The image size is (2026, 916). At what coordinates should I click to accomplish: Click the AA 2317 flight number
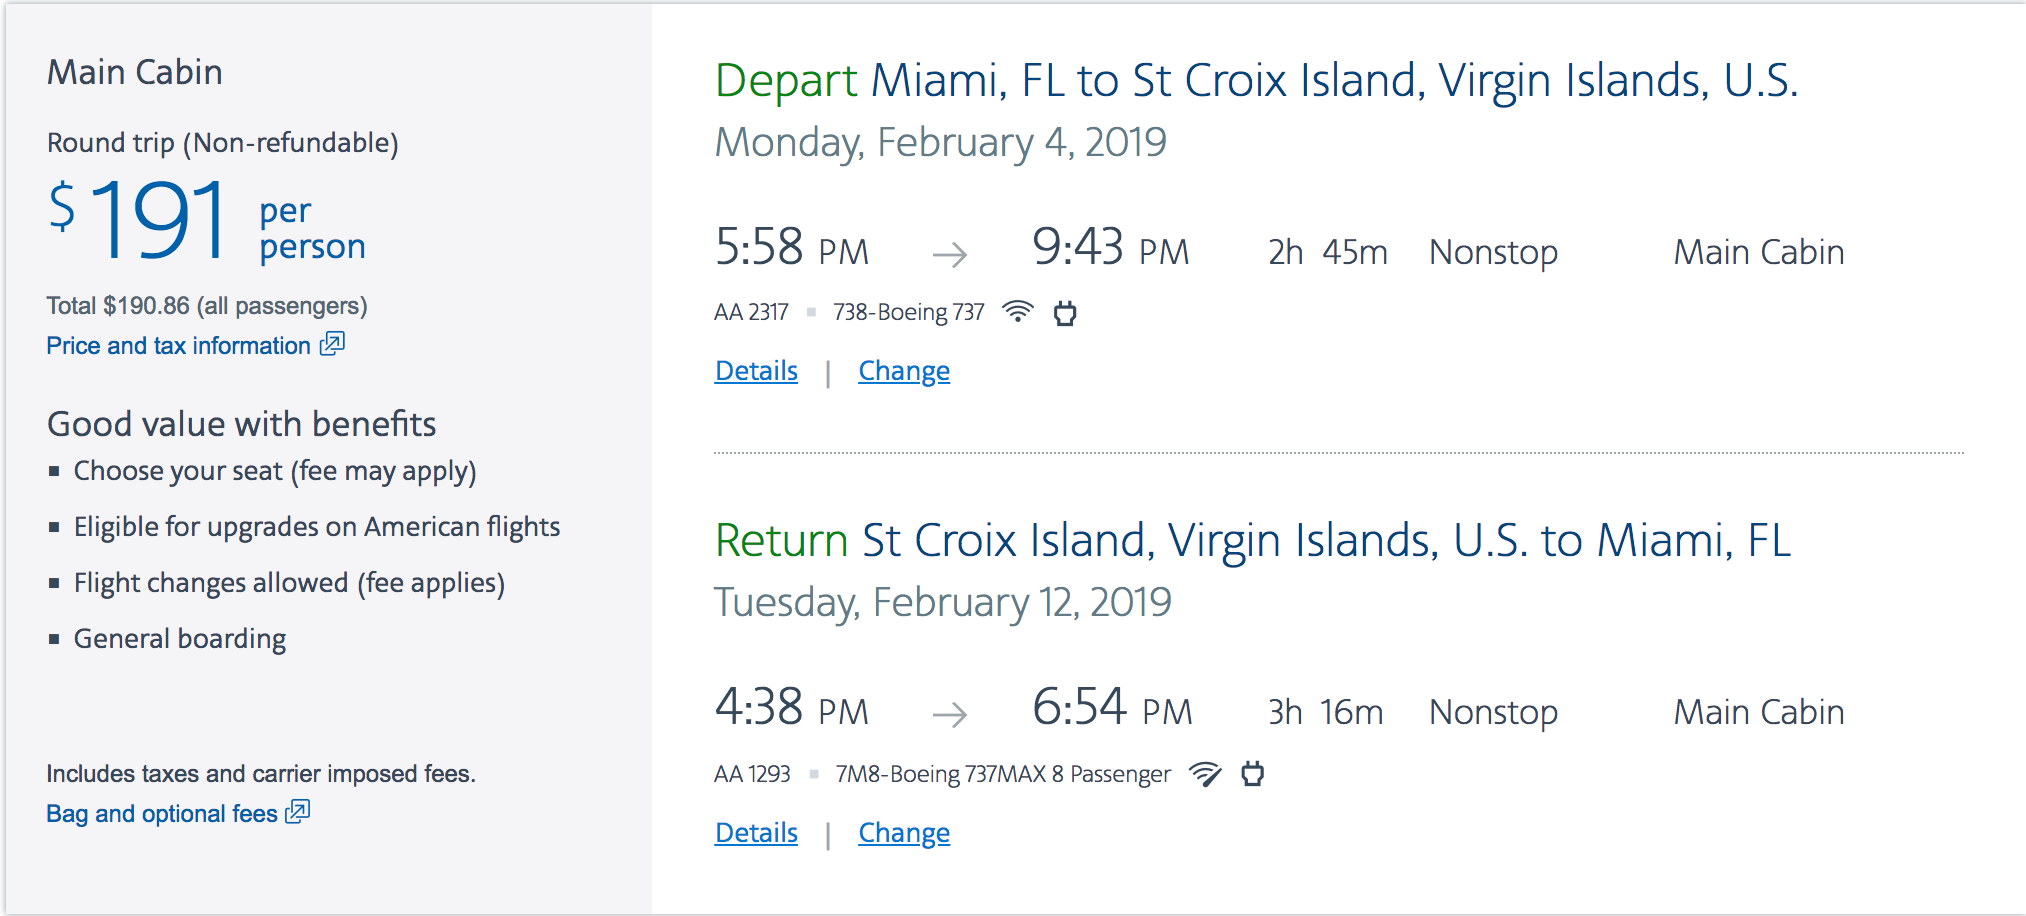coord(751,313)
